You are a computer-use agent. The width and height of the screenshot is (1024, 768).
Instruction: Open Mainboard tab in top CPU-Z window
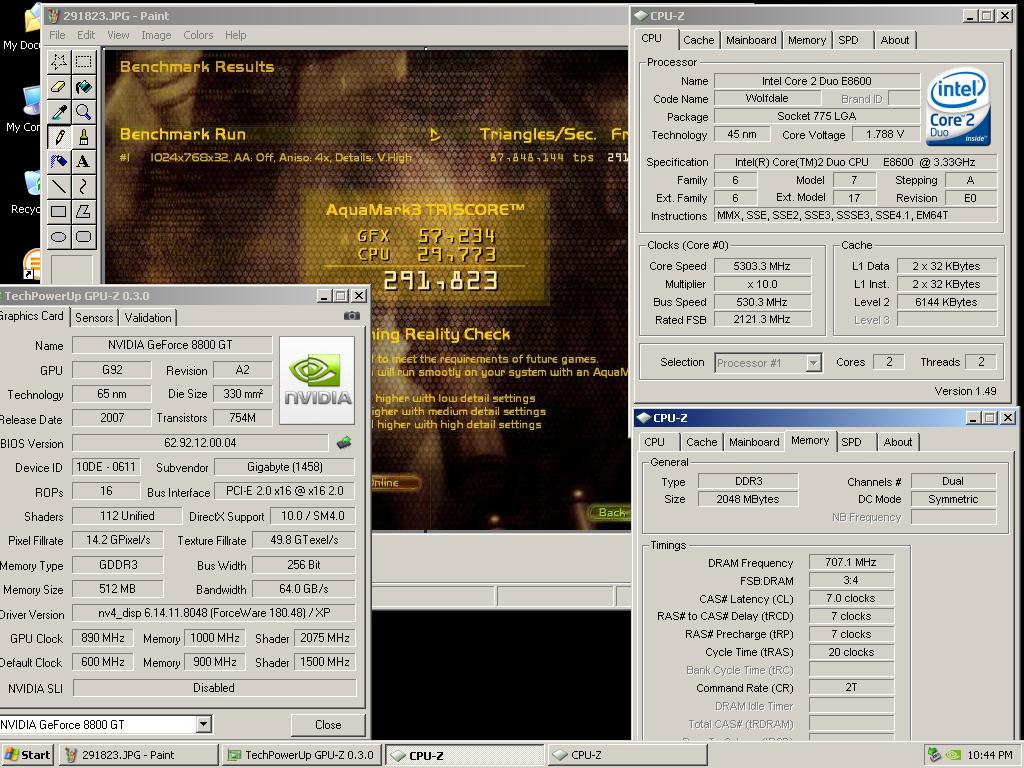click(751, 40)
